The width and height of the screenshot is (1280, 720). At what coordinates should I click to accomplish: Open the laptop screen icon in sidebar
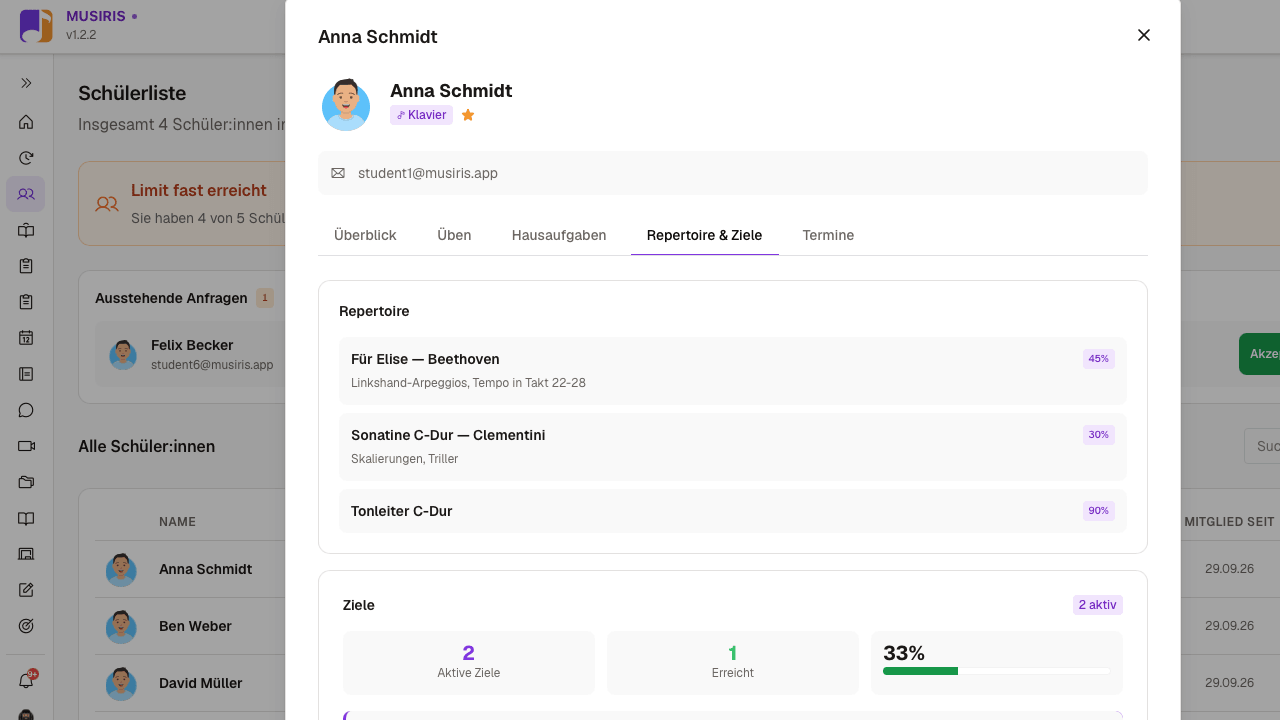point(26,554)
